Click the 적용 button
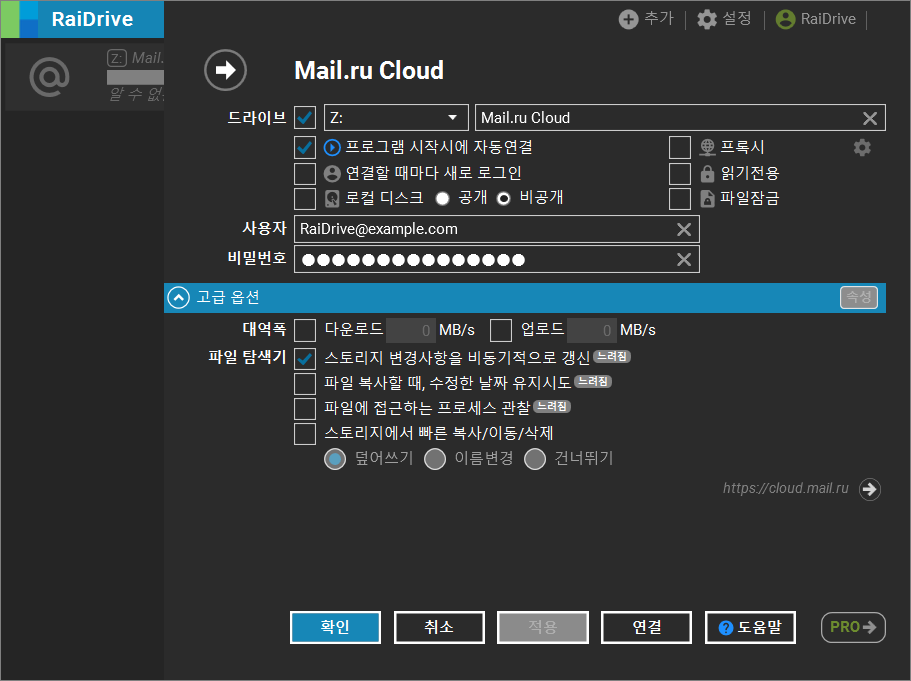 (x=543, y=628)
